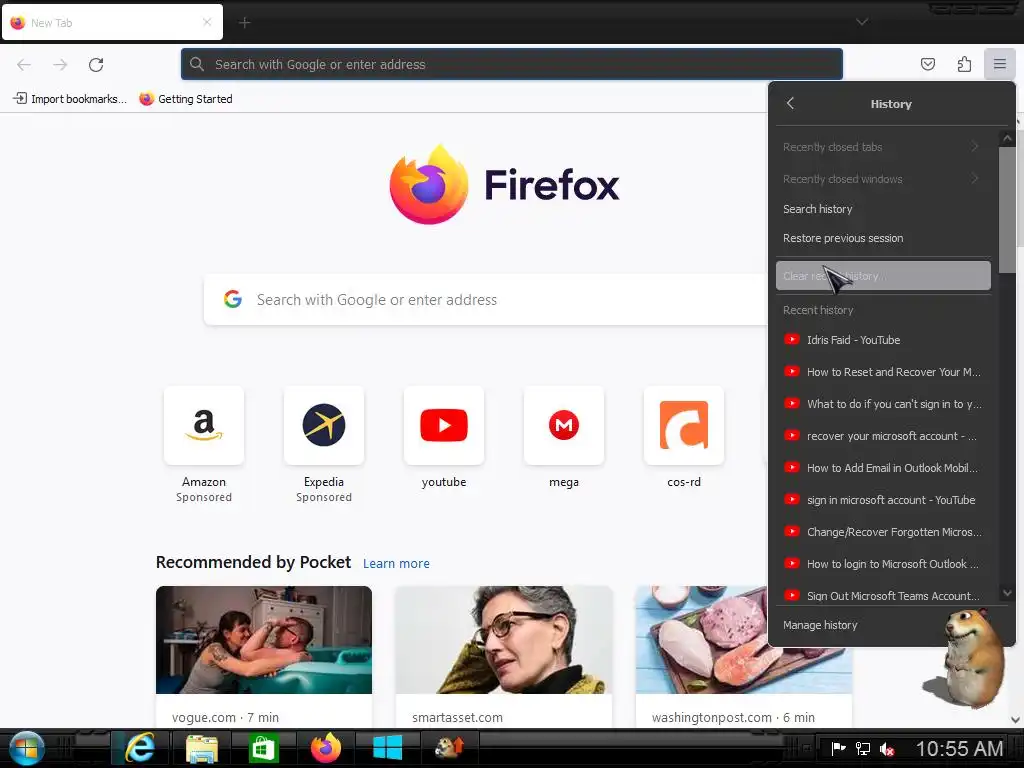Click the Forward navigation arrow
This screenshot has height=768, width=1024.
click(x=60, y=65)
